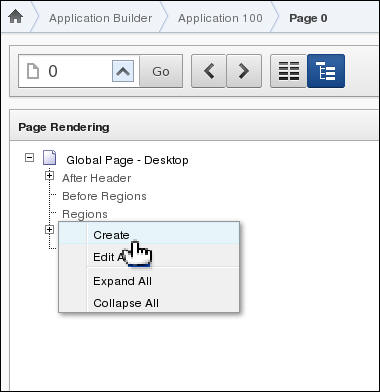This screenshot has height=392, width=380.
Task: Select After Header tree item
Action: point(96,178)
